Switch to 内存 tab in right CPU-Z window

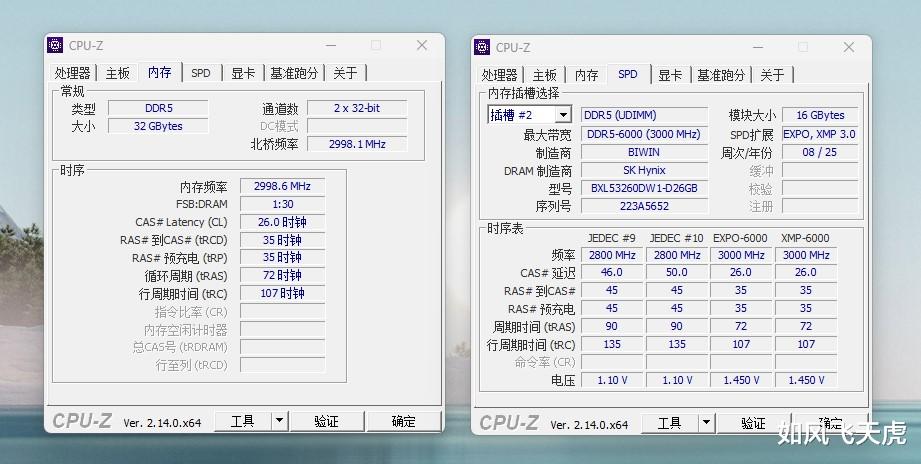click(x=587, y=75)
